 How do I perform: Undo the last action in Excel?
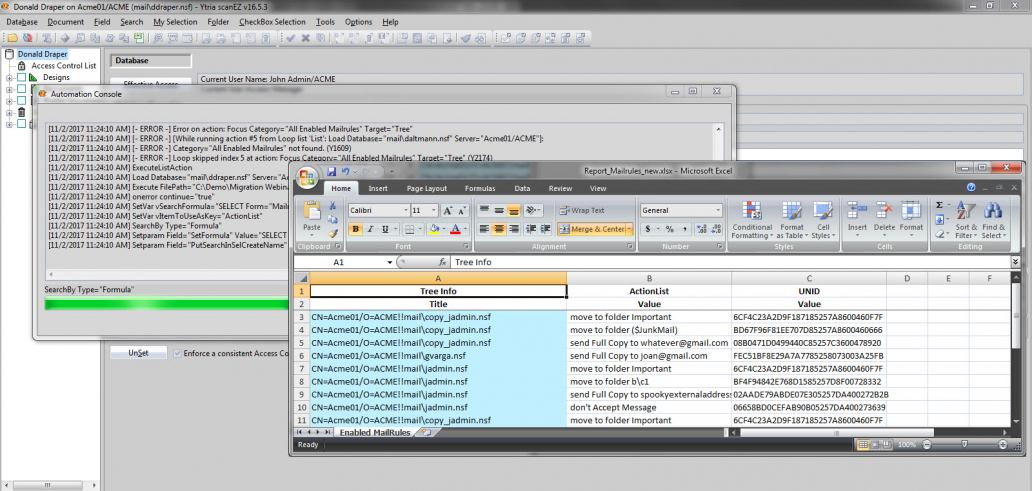pyautogui.click(x=345, y=171)
